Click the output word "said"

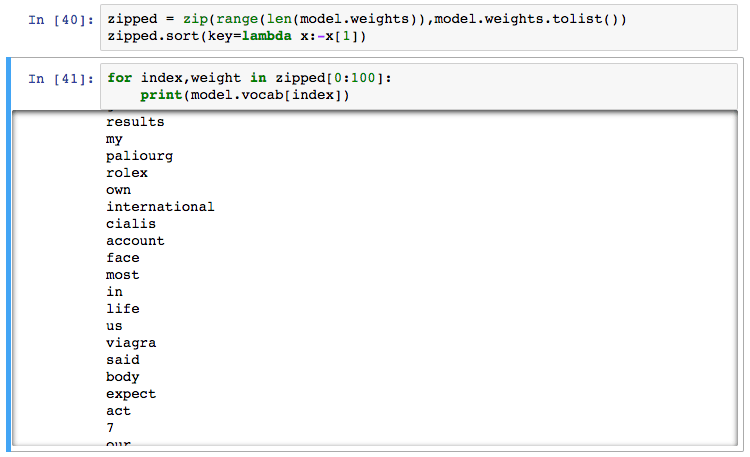(x=123, y=360)
